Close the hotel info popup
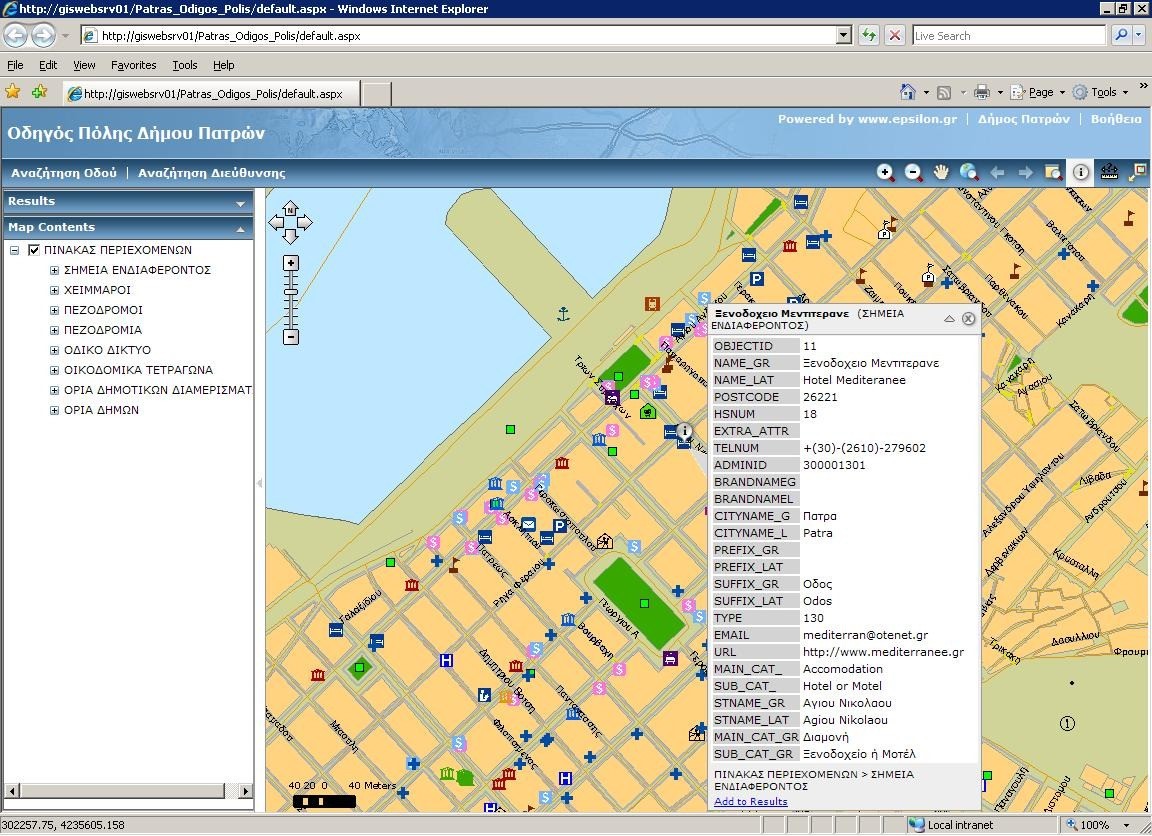This screenshot has height=836, width=1152. (x=968, y=319)
